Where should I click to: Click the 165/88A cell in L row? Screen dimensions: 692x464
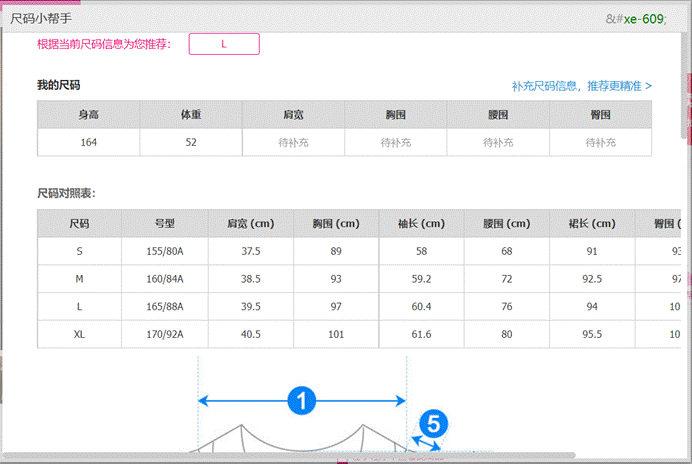[x=165, y=306]
